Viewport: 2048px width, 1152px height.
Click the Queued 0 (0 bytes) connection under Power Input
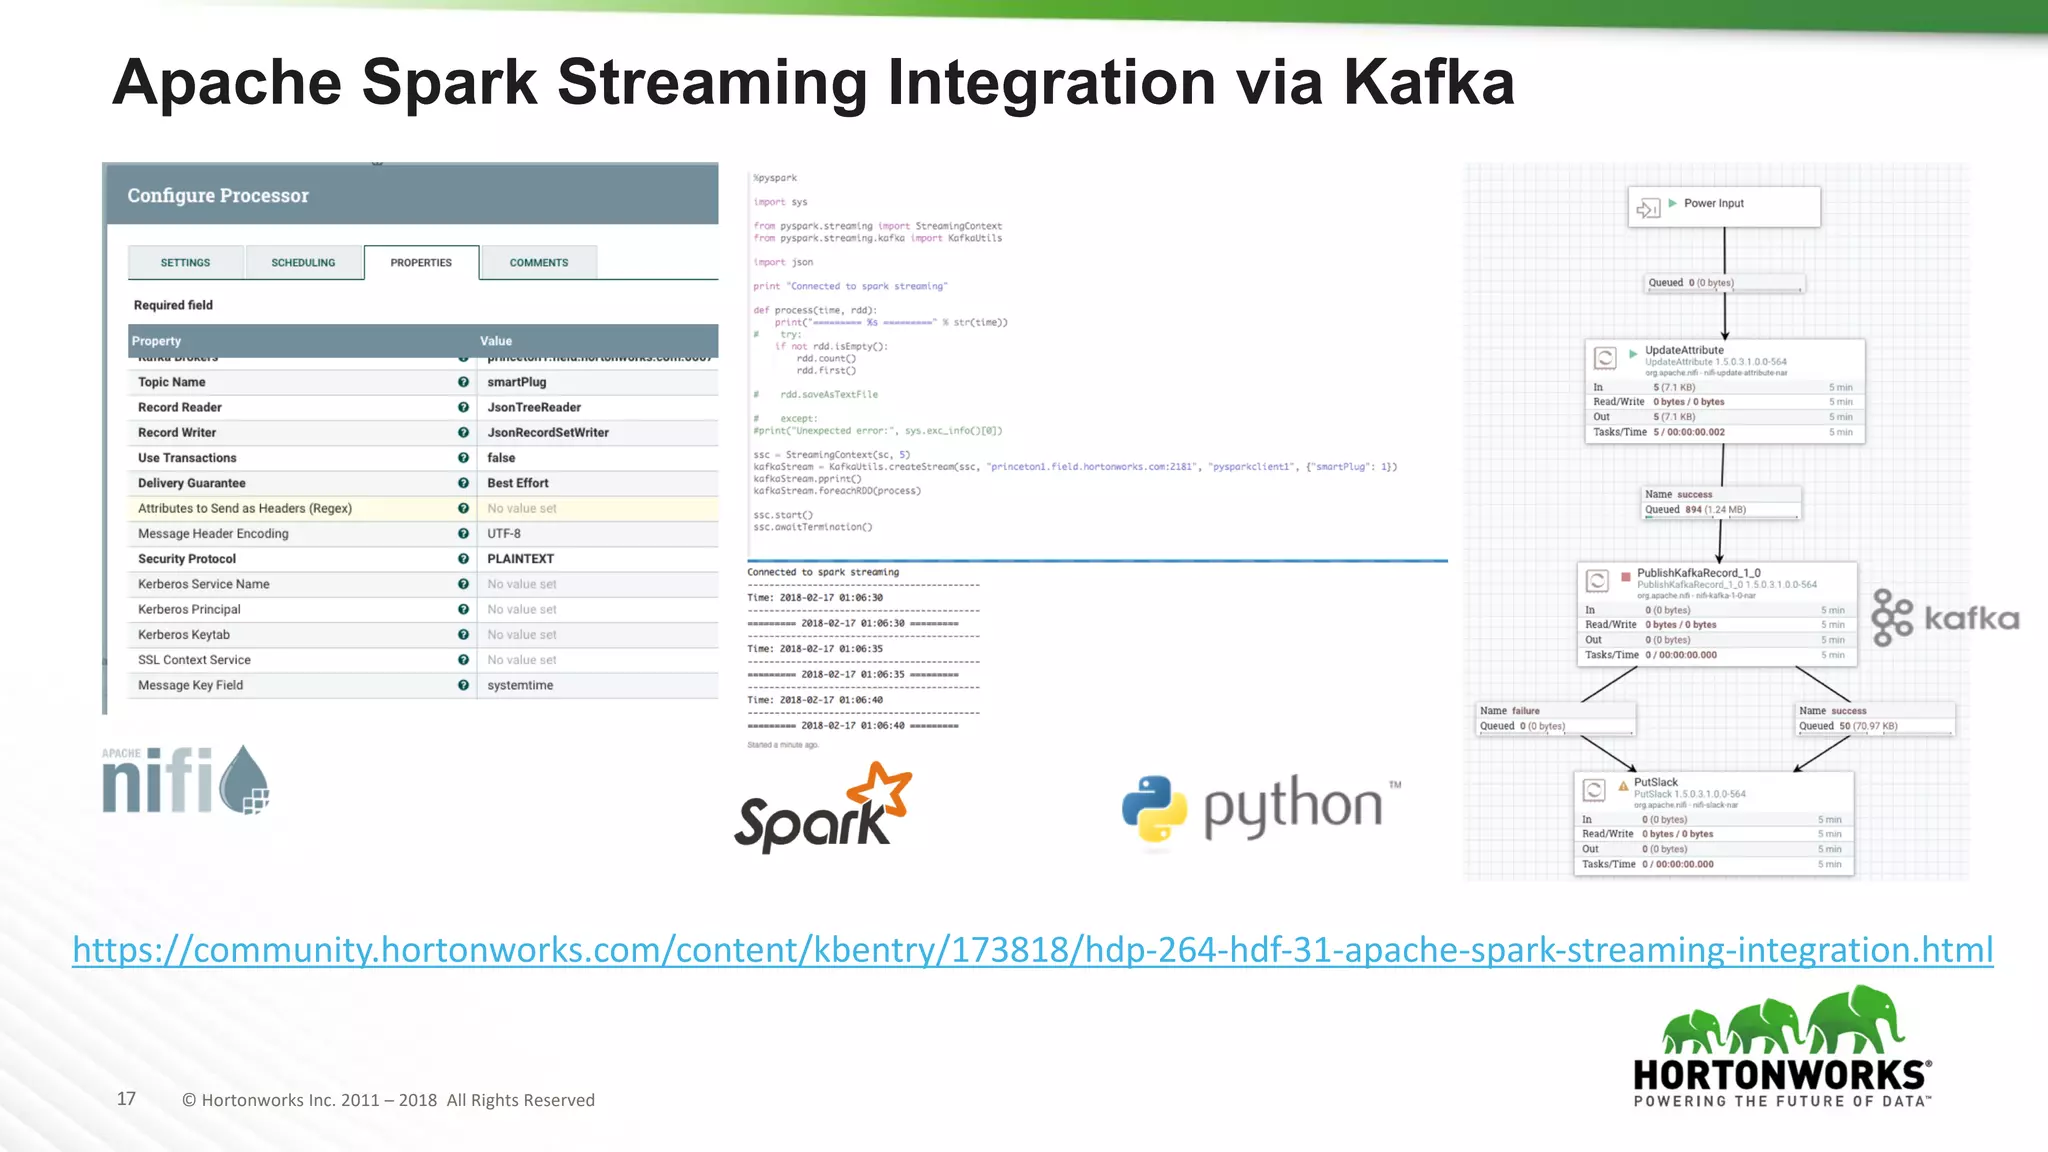(1725, 283)
